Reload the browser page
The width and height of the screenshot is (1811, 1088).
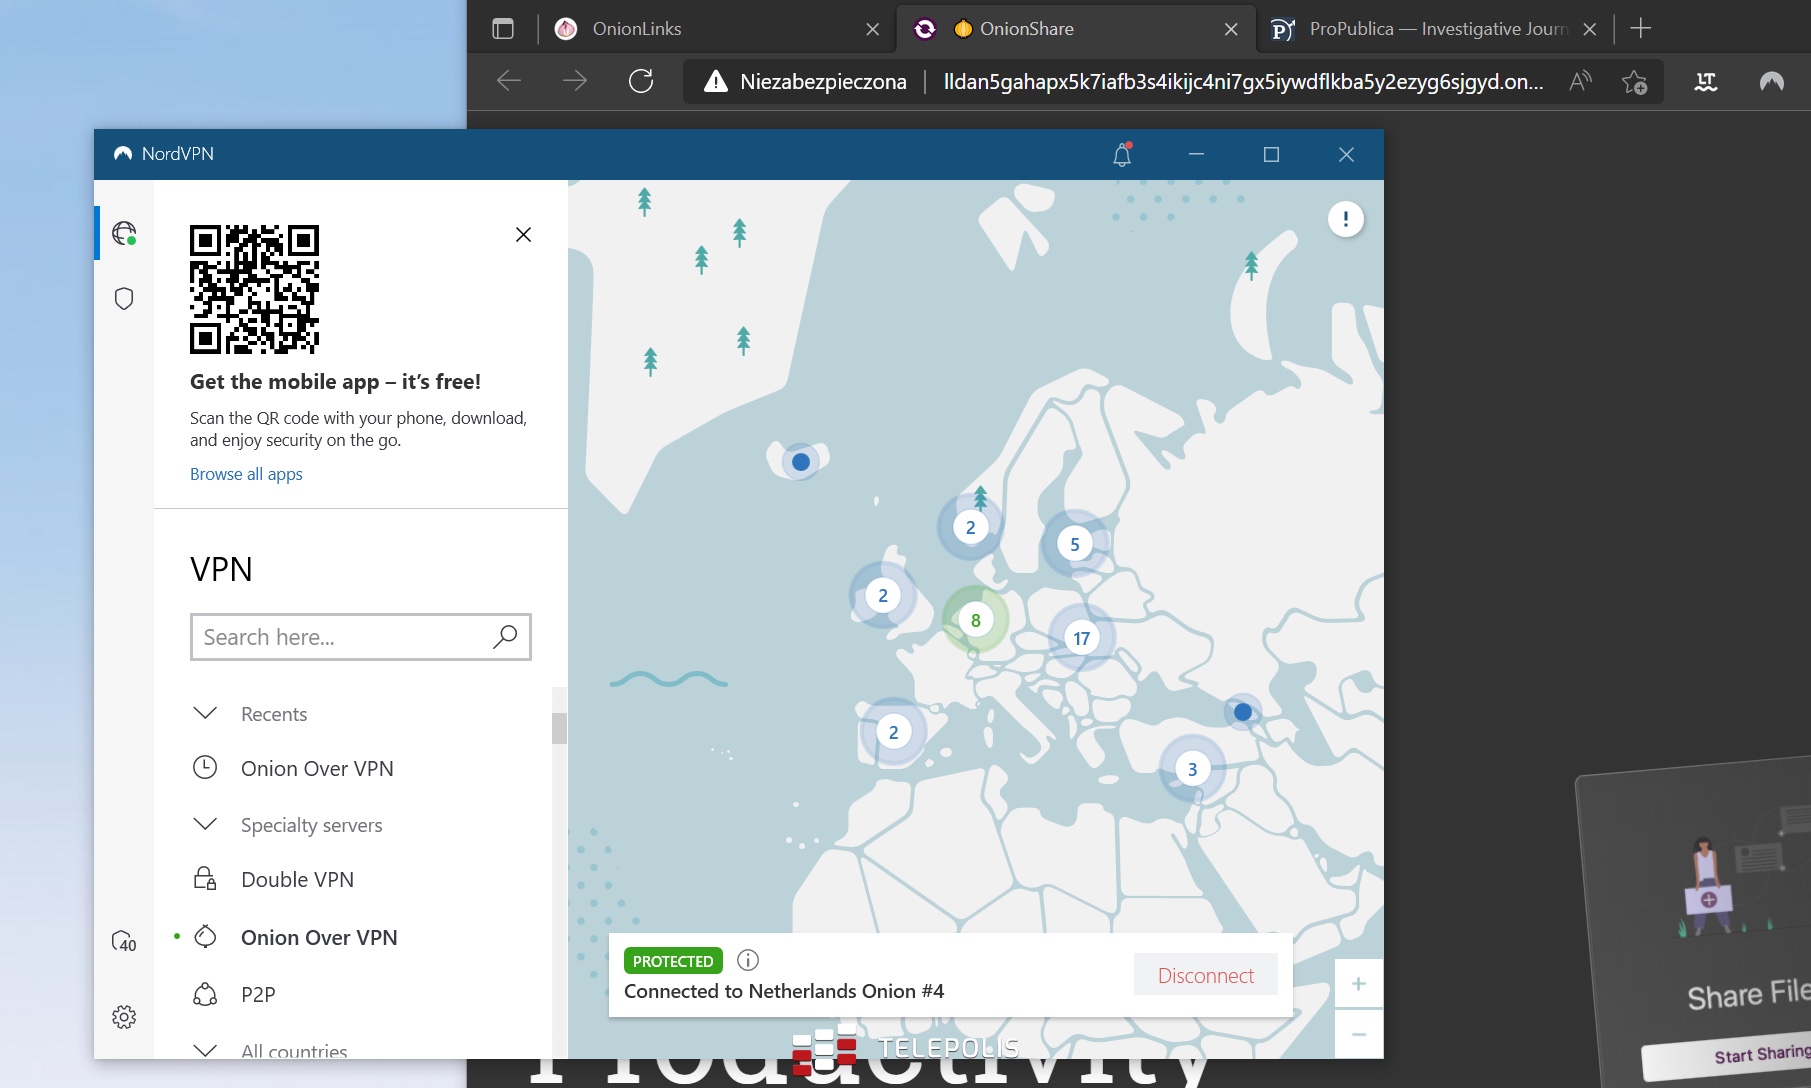pyautogui.click(x=641, y=81)
